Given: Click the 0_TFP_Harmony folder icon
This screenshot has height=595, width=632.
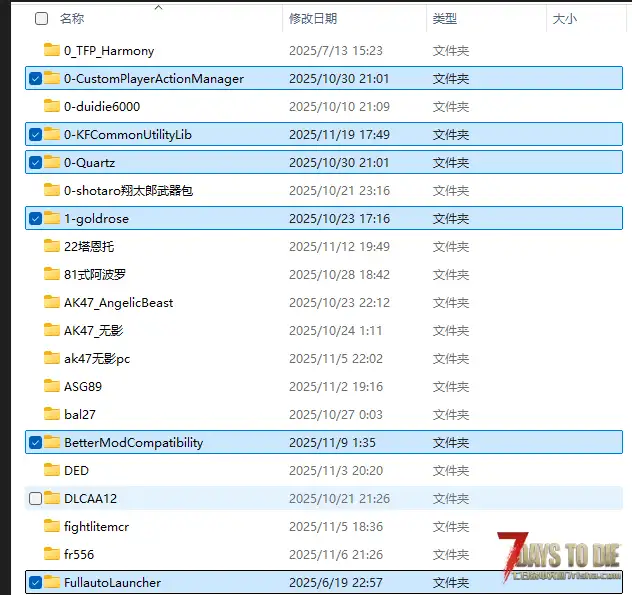Looking at the screenshot, I should point(52,50).
